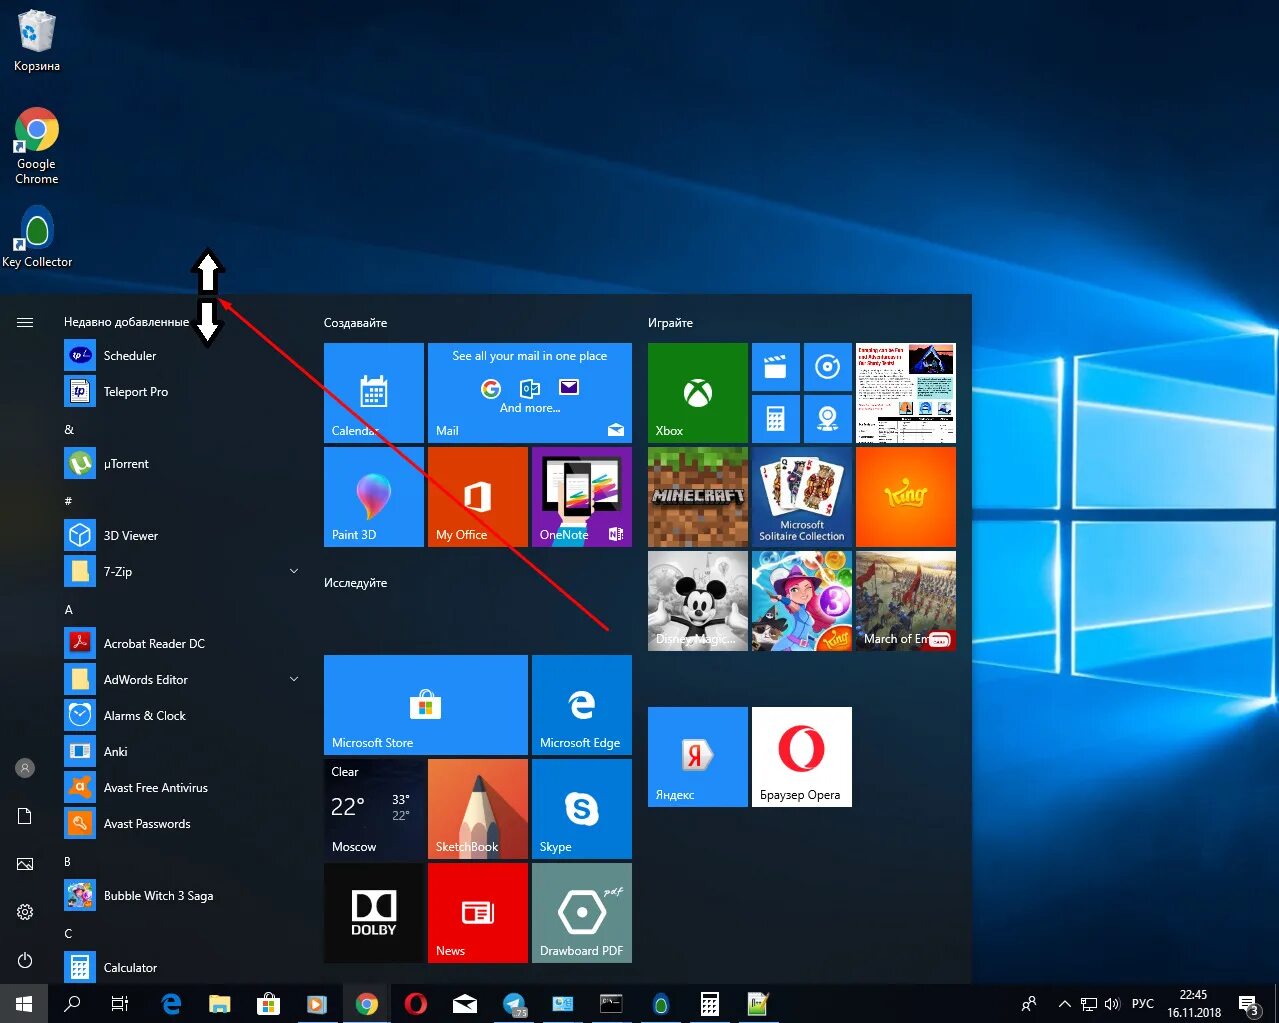Click the letter "B" app list header
This screenshot has width=1279, height=1023.
[x=67, y=861]
